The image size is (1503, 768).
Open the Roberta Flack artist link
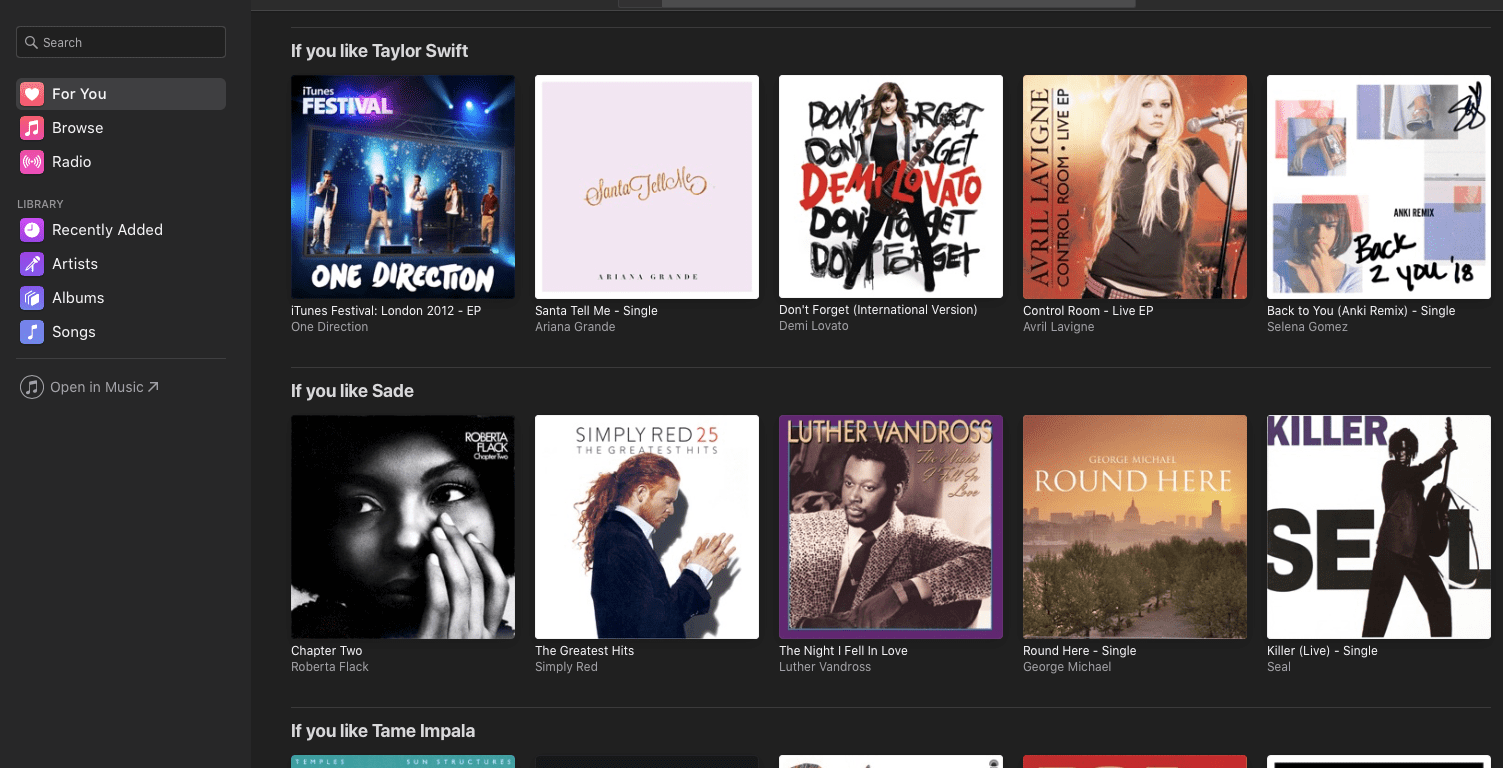330,667
